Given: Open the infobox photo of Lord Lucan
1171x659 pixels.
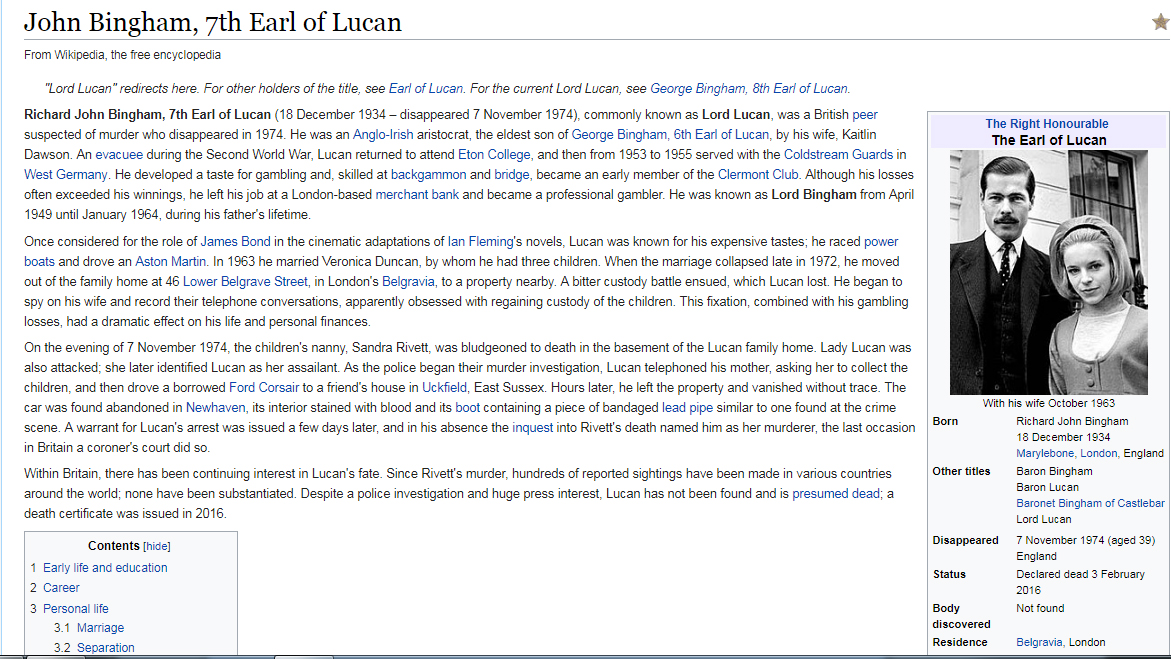Looking at the screenshot, I should click(1048, 272).
